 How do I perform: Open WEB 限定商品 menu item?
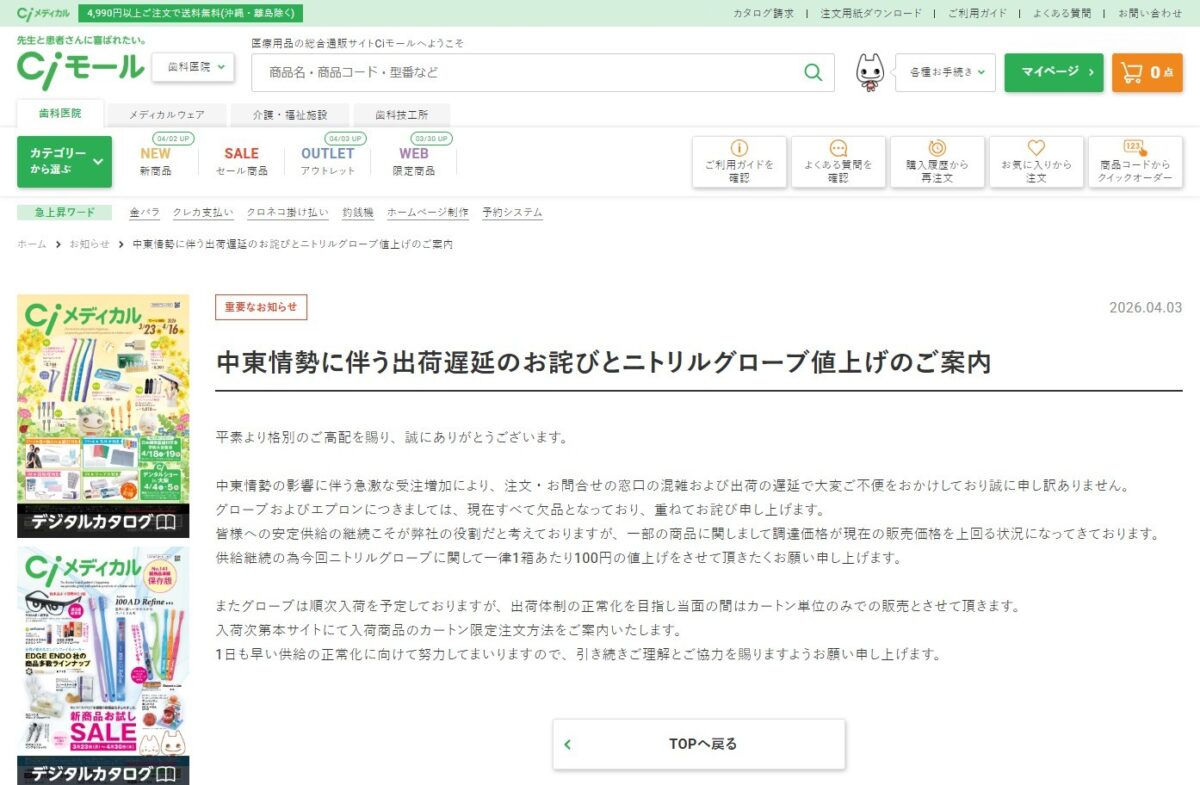(x=414, y=161)
